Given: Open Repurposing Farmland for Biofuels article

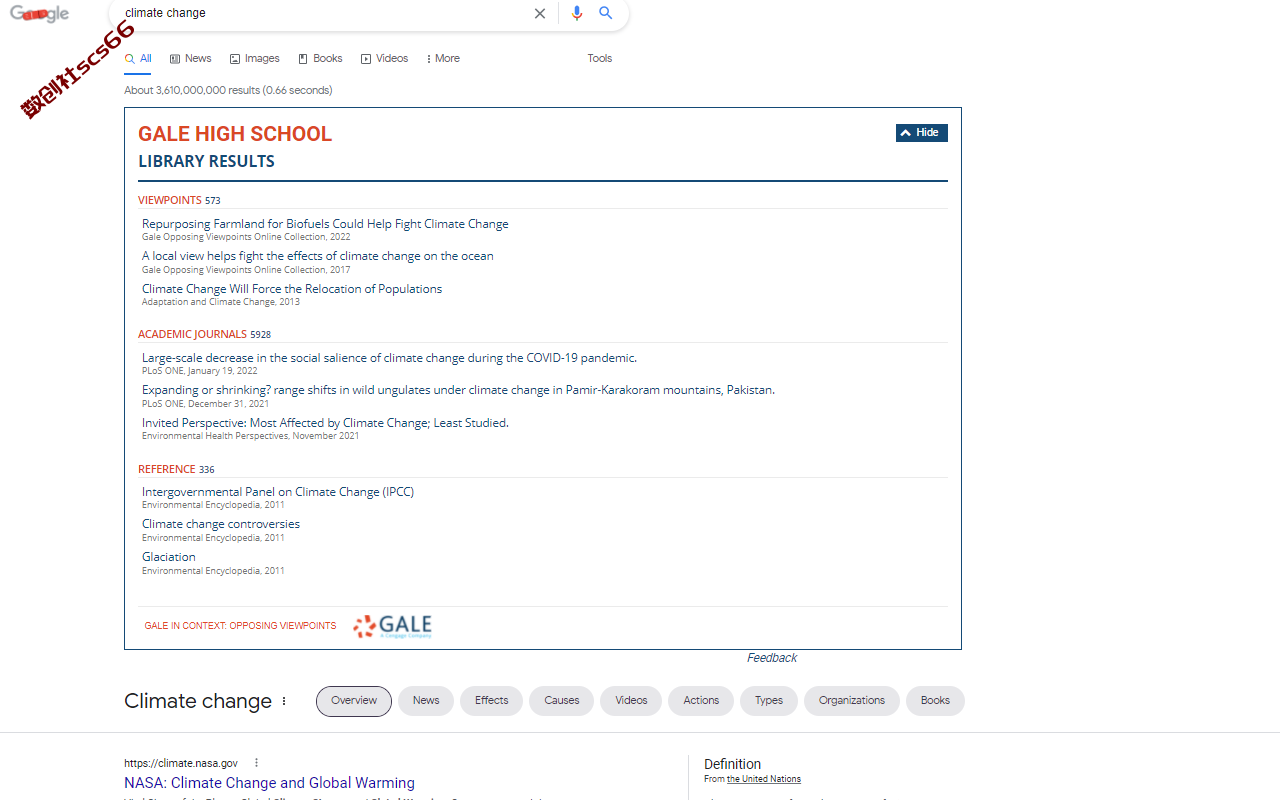Looking at the screenshot, I should point(325,224).
